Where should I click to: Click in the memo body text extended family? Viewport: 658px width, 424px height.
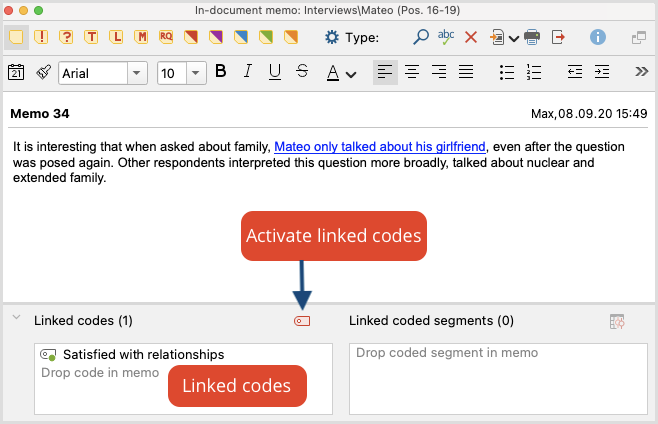60,178
